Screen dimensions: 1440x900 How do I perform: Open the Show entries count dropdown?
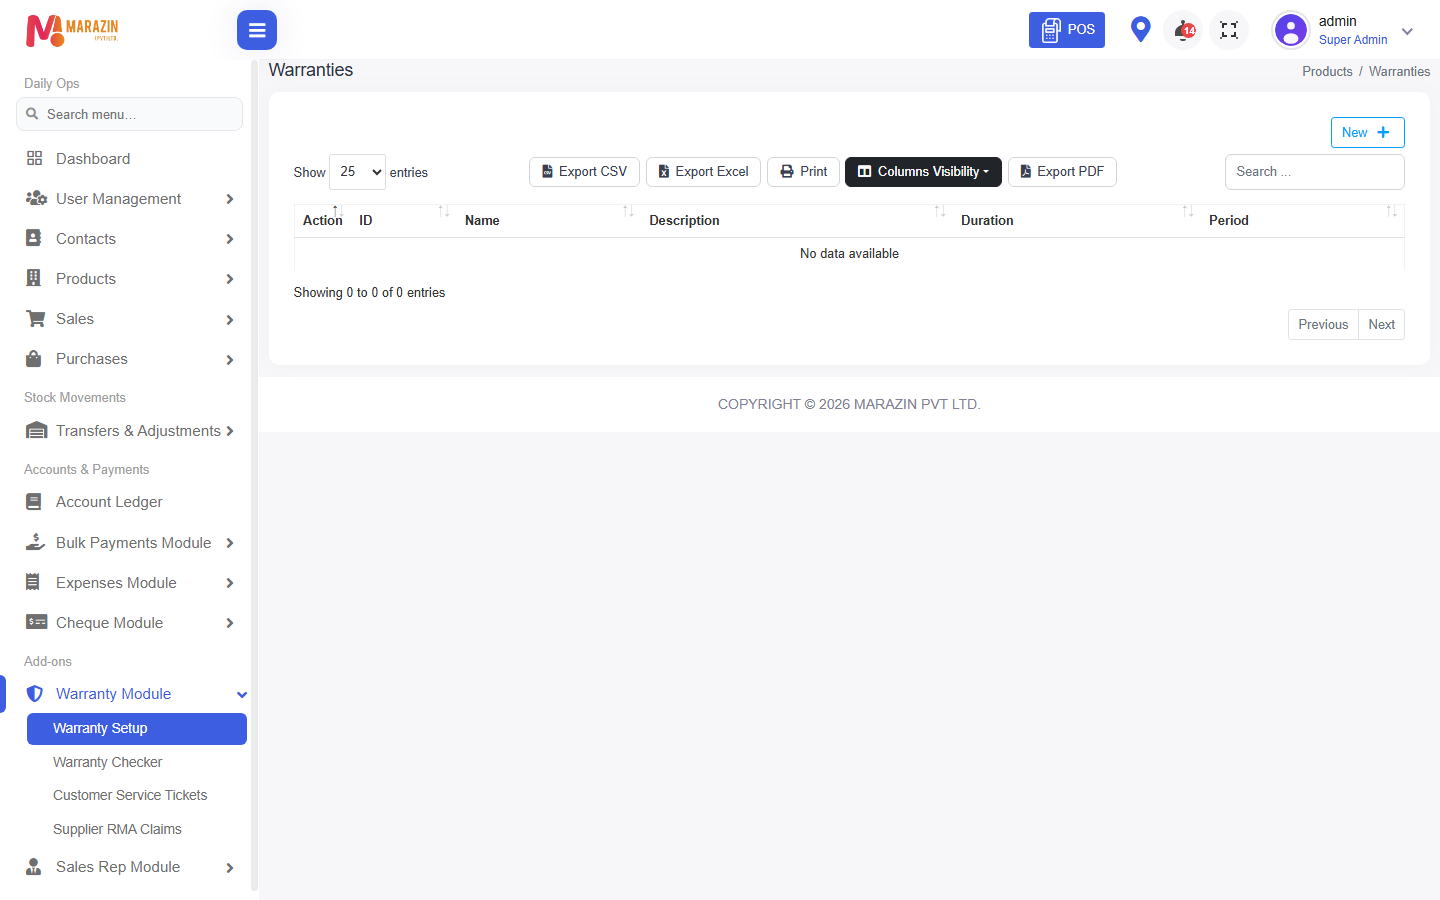pos(357,172)
